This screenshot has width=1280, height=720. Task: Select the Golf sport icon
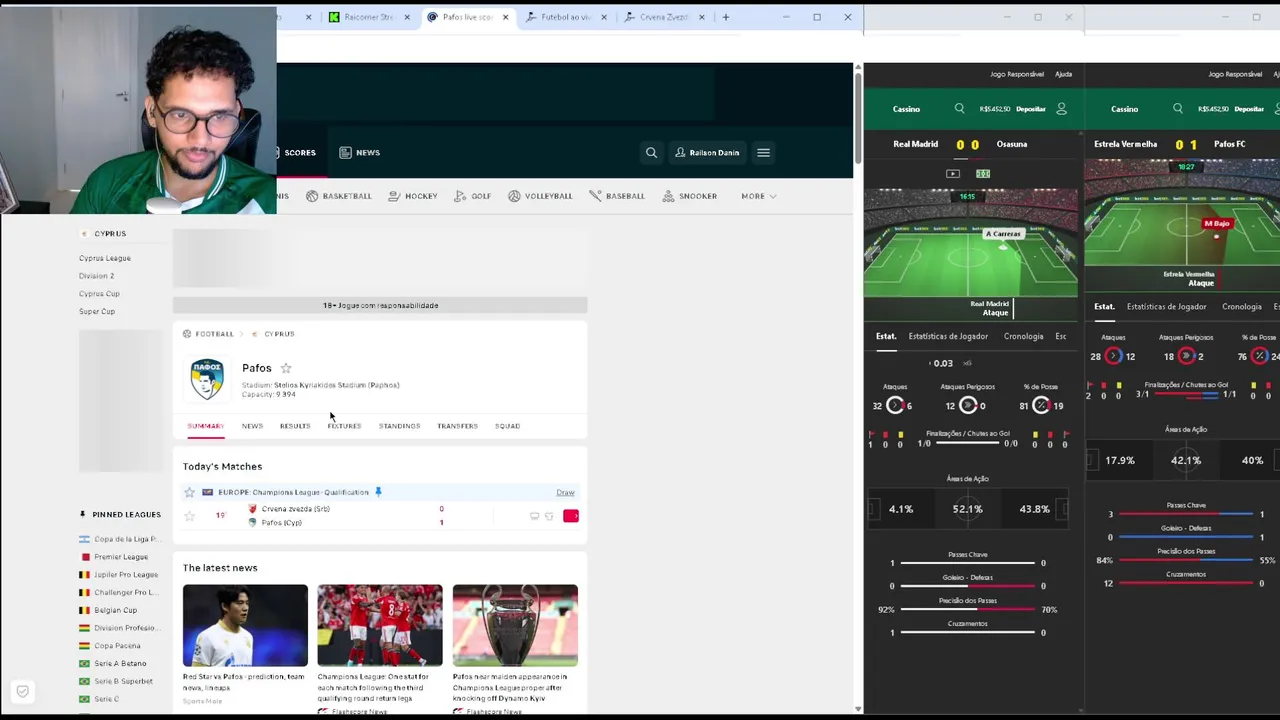tap(460, 196)
